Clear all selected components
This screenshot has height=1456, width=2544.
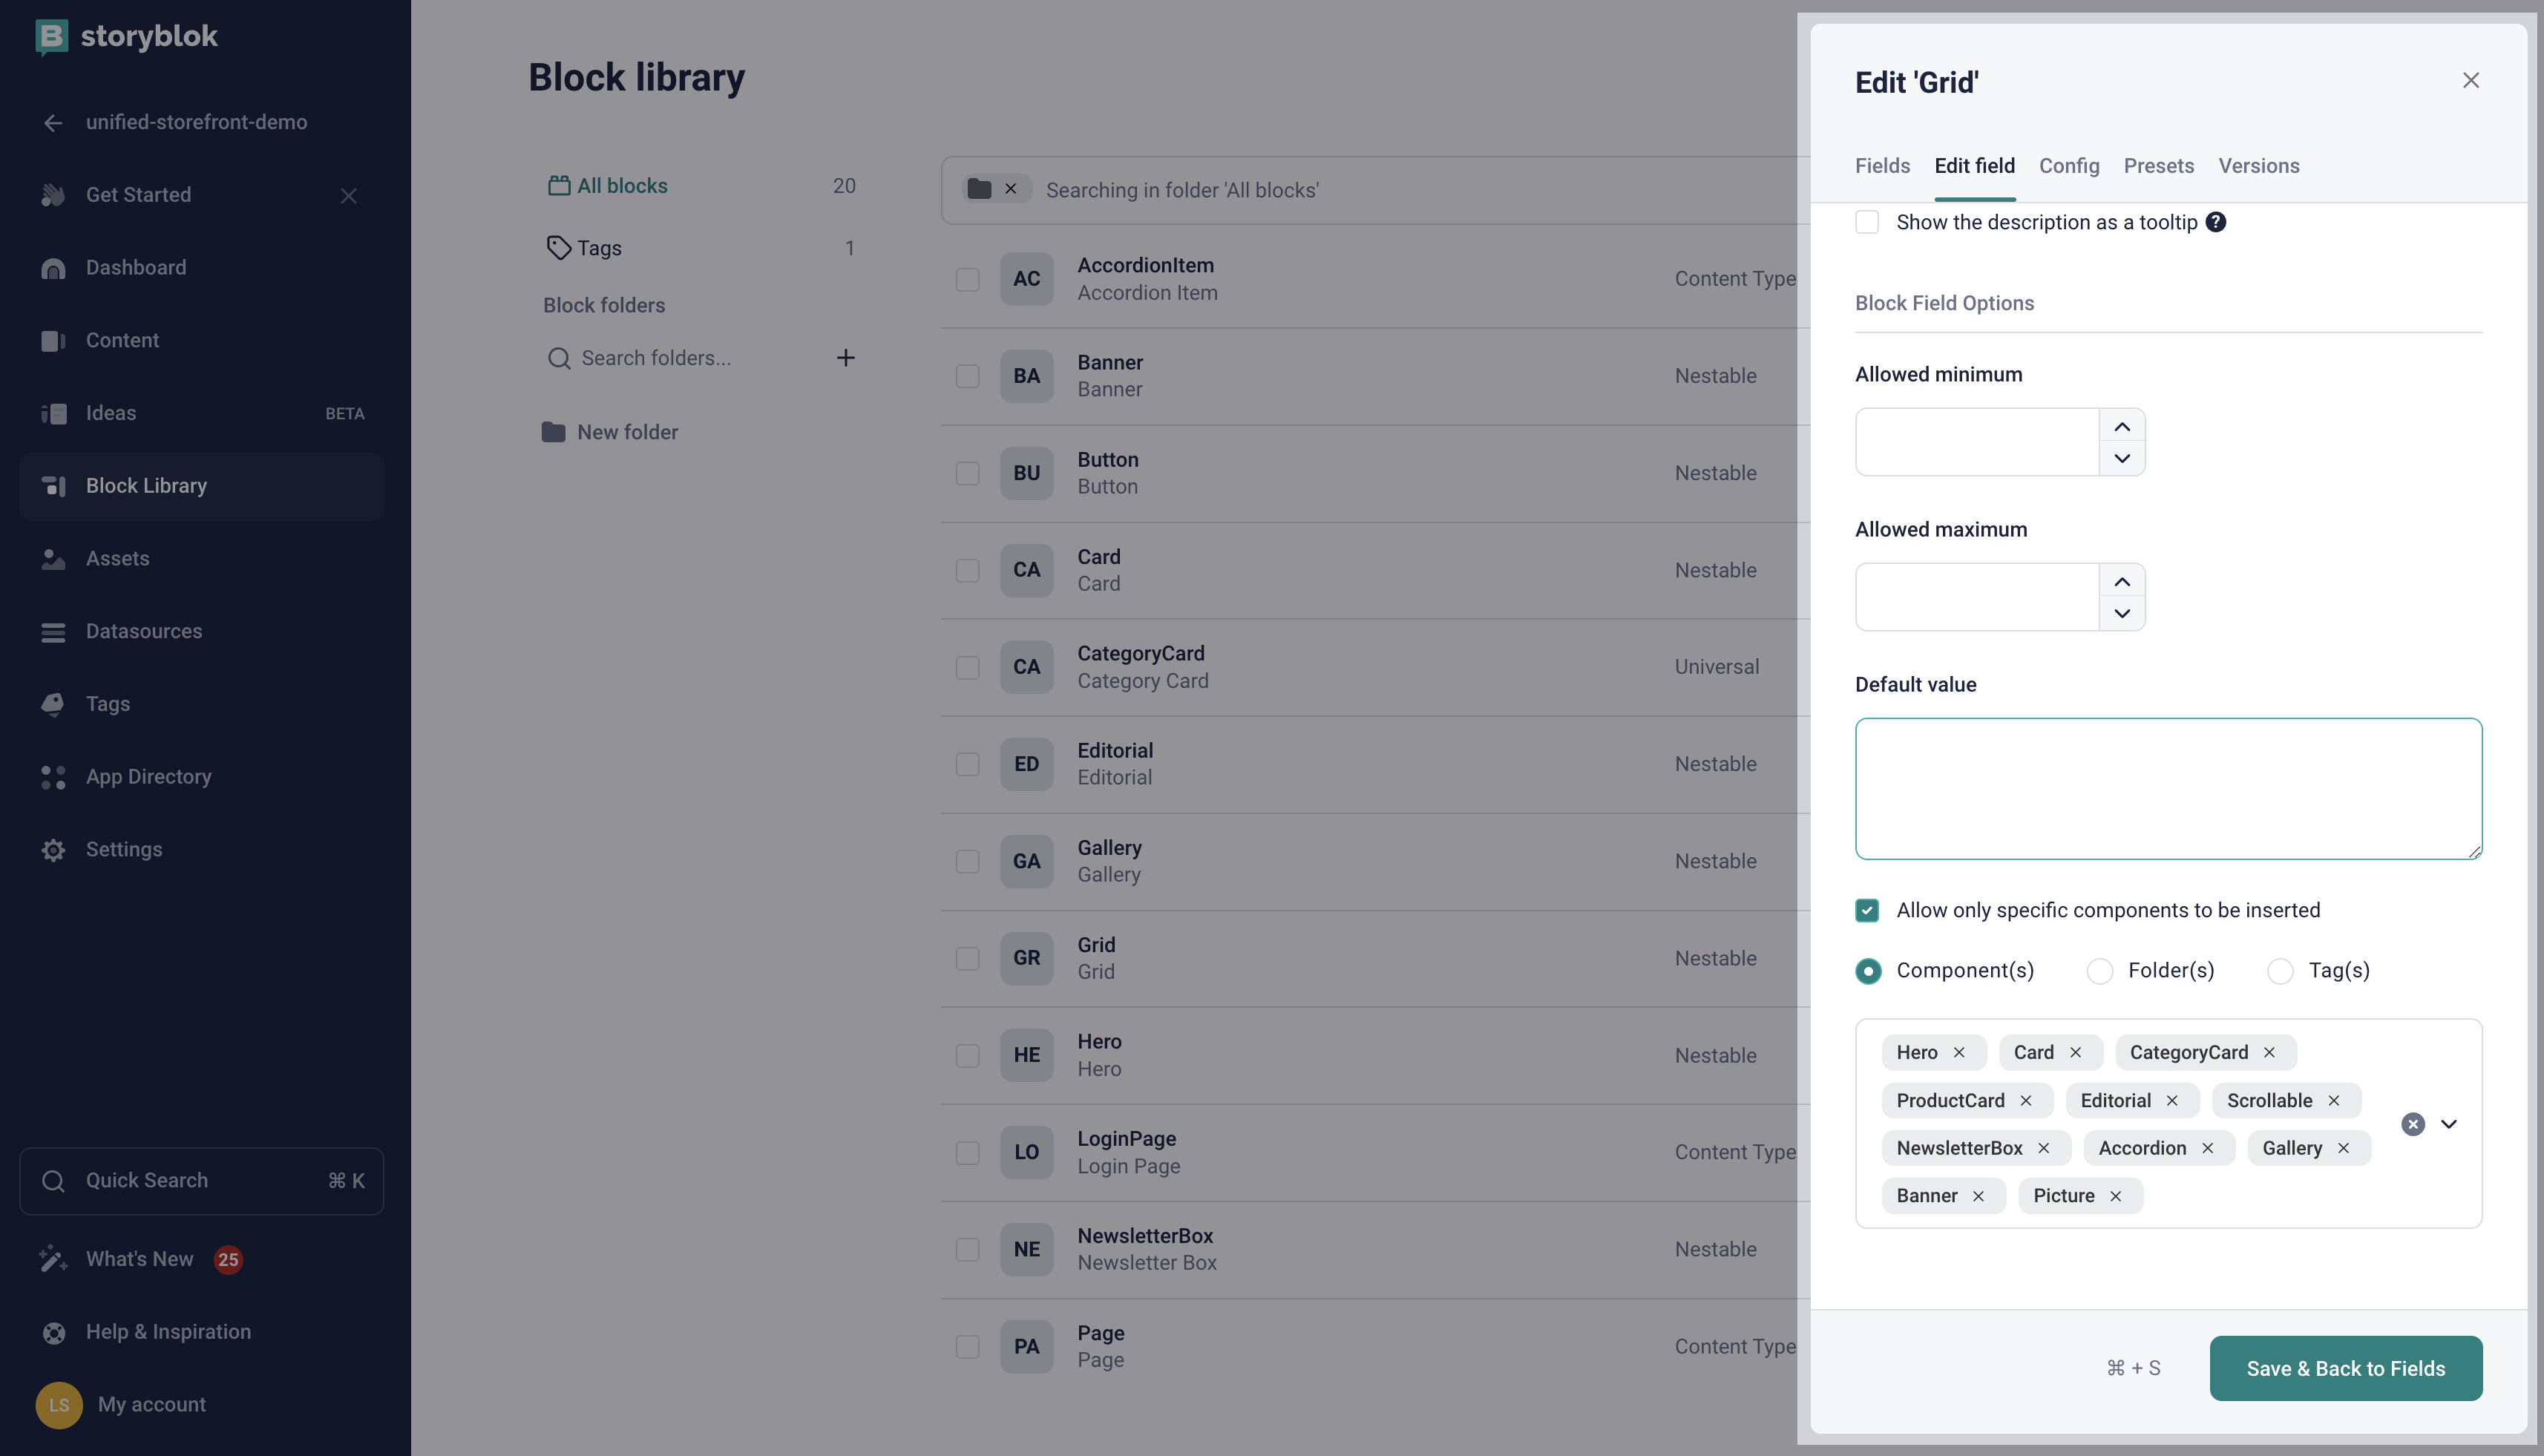click(x=2413, y=1124)
